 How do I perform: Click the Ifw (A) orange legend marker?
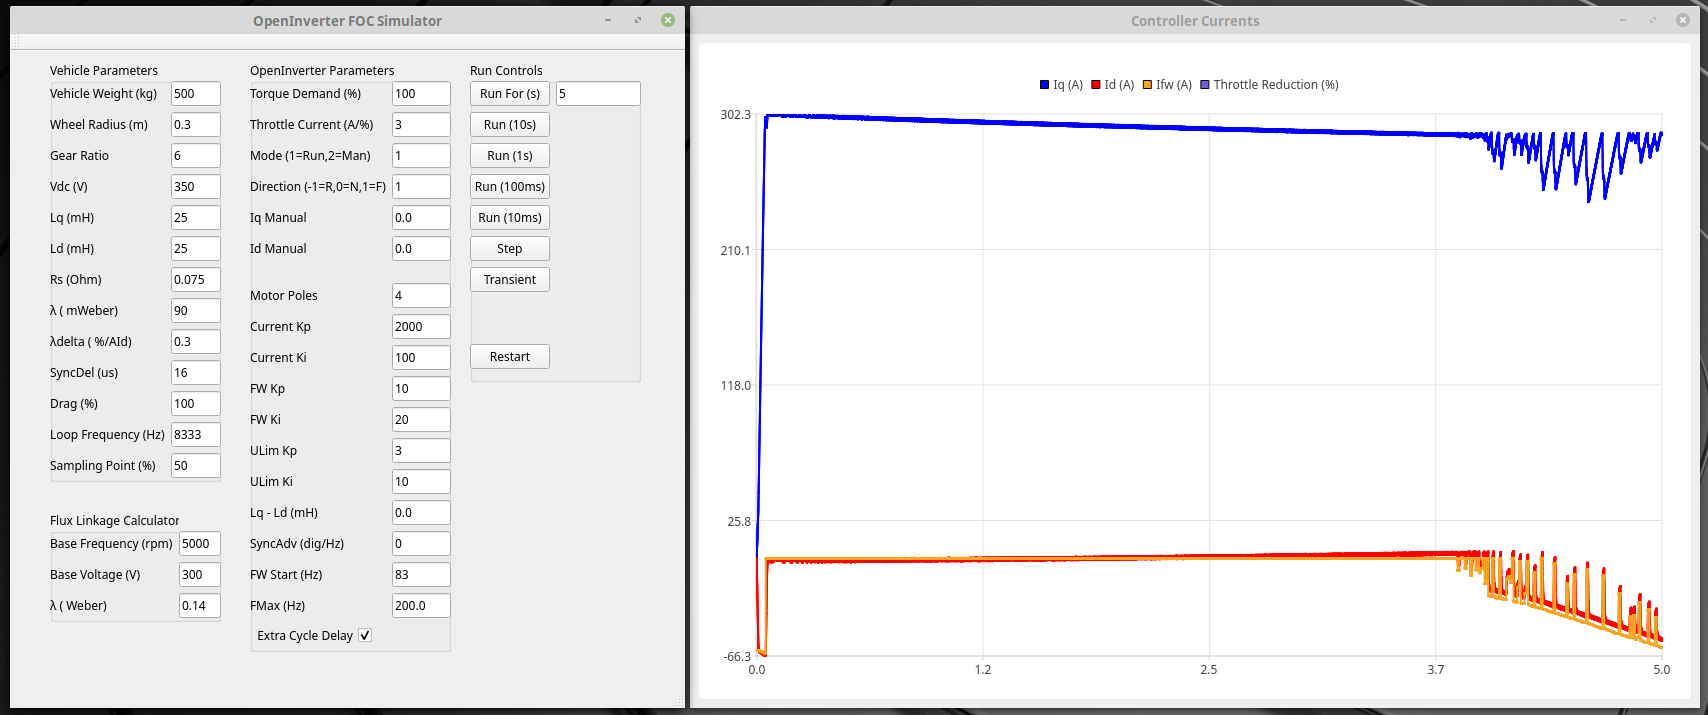tap(1148, 85)
